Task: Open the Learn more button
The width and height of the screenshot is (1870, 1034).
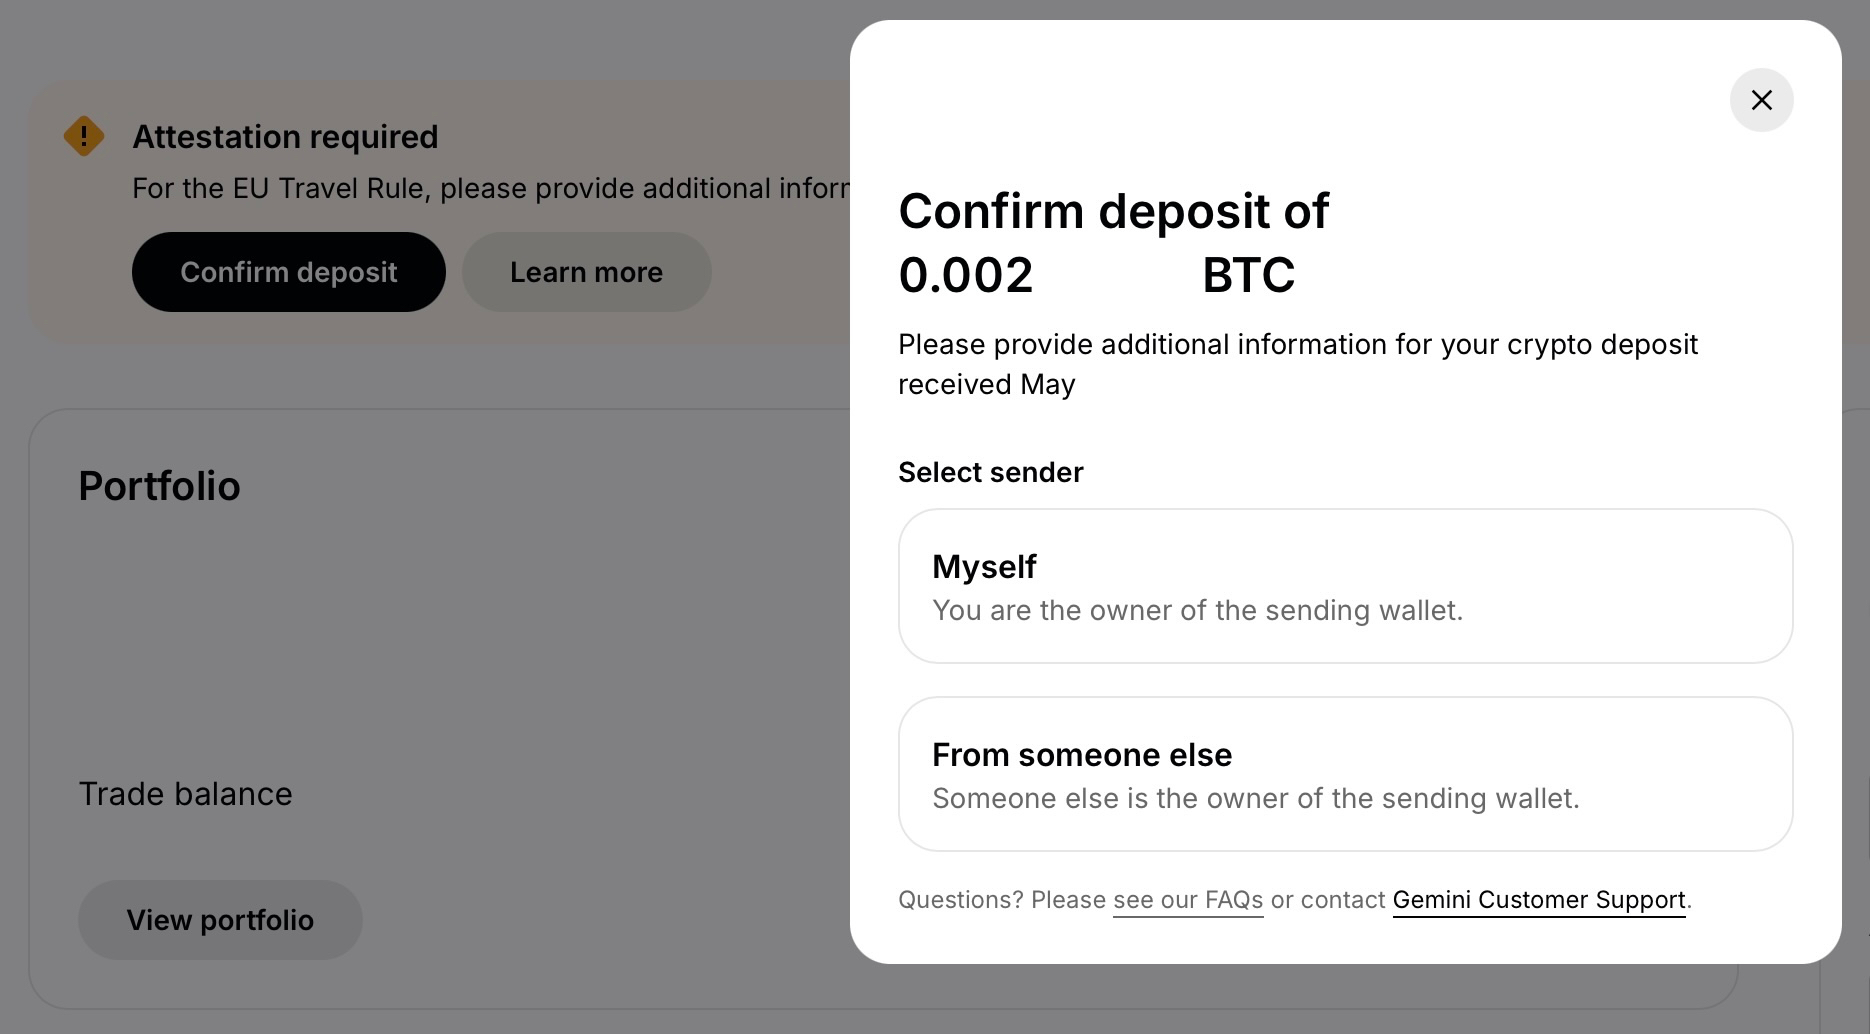Action: [x=586, y=272]
